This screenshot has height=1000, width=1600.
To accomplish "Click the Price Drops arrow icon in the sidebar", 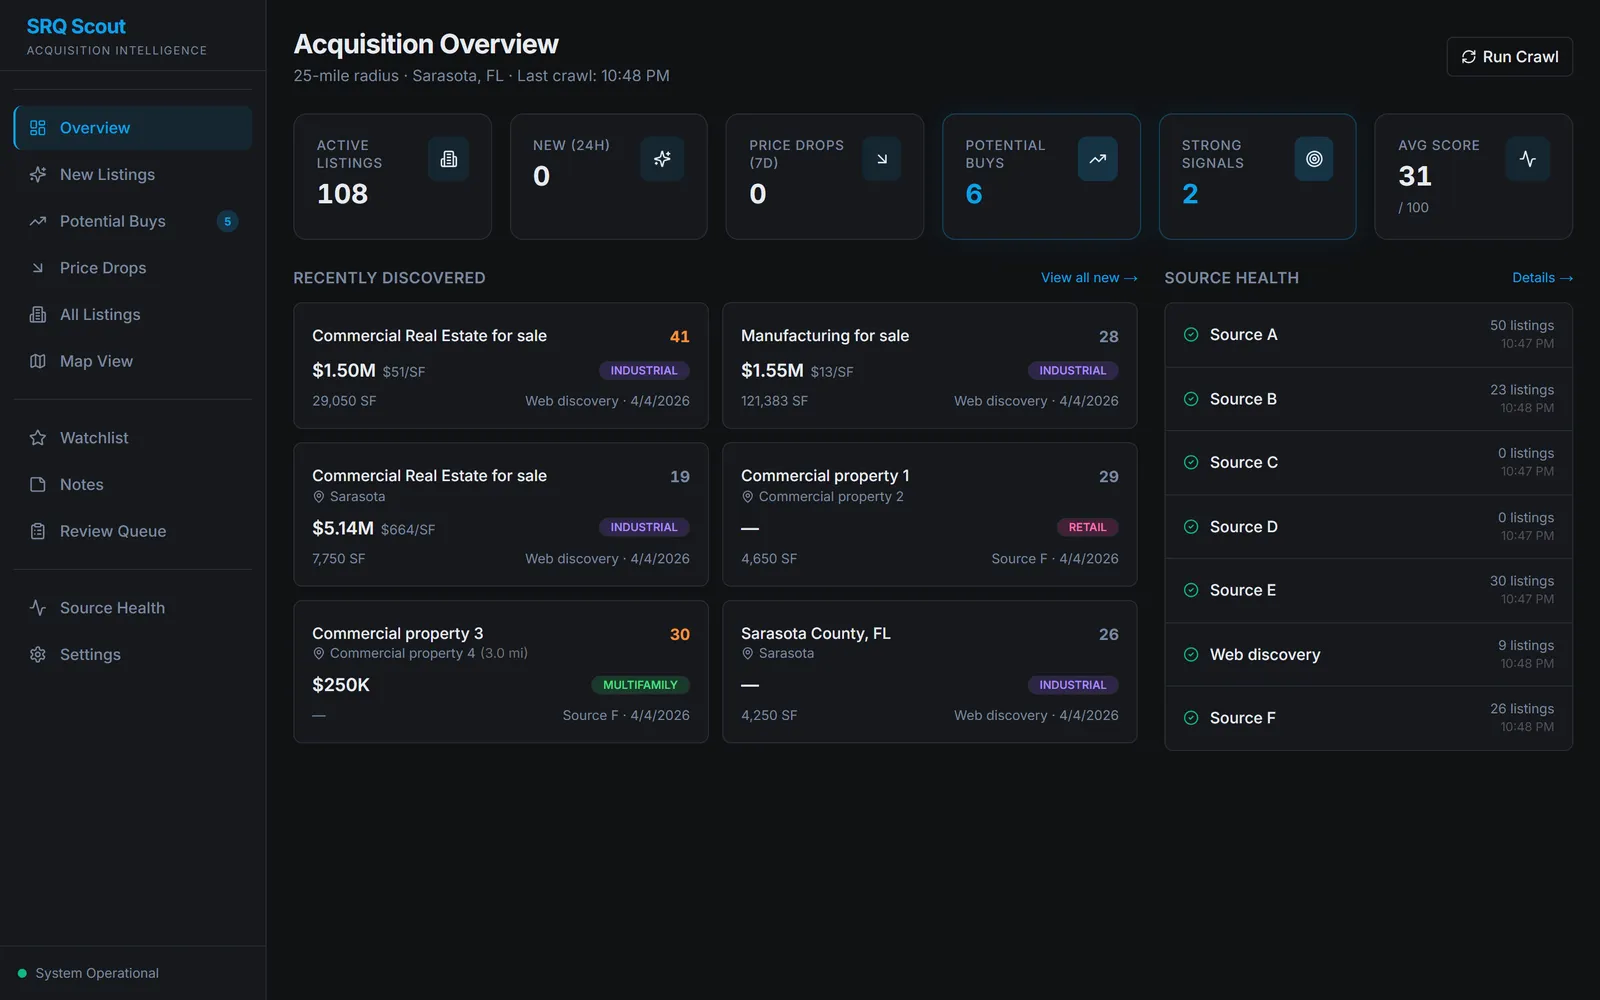I will (x=38, y=268).
